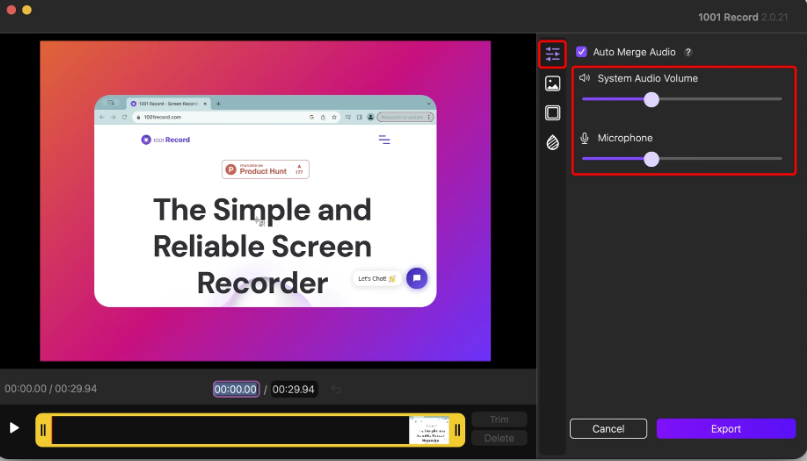Screen dimensions: 807x461
Task: Click the 1001 Record logo in preview
Action: [165, 139]
